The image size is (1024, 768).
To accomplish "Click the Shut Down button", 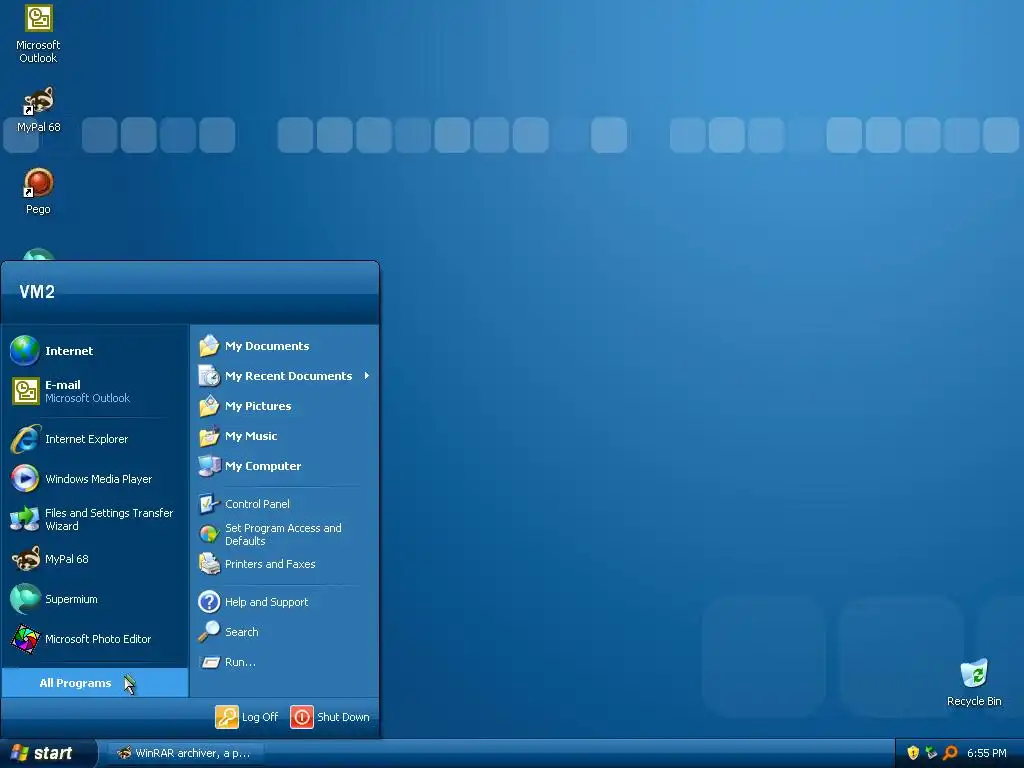I will tap(330, 716).
